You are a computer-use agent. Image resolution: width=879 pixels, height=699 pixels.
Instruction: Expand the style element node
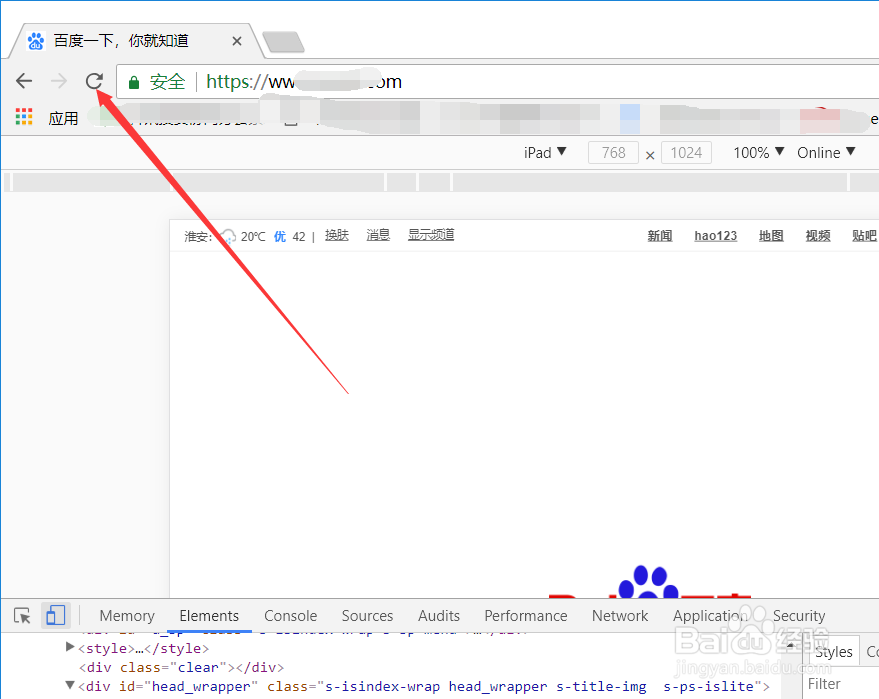(70, 647)
